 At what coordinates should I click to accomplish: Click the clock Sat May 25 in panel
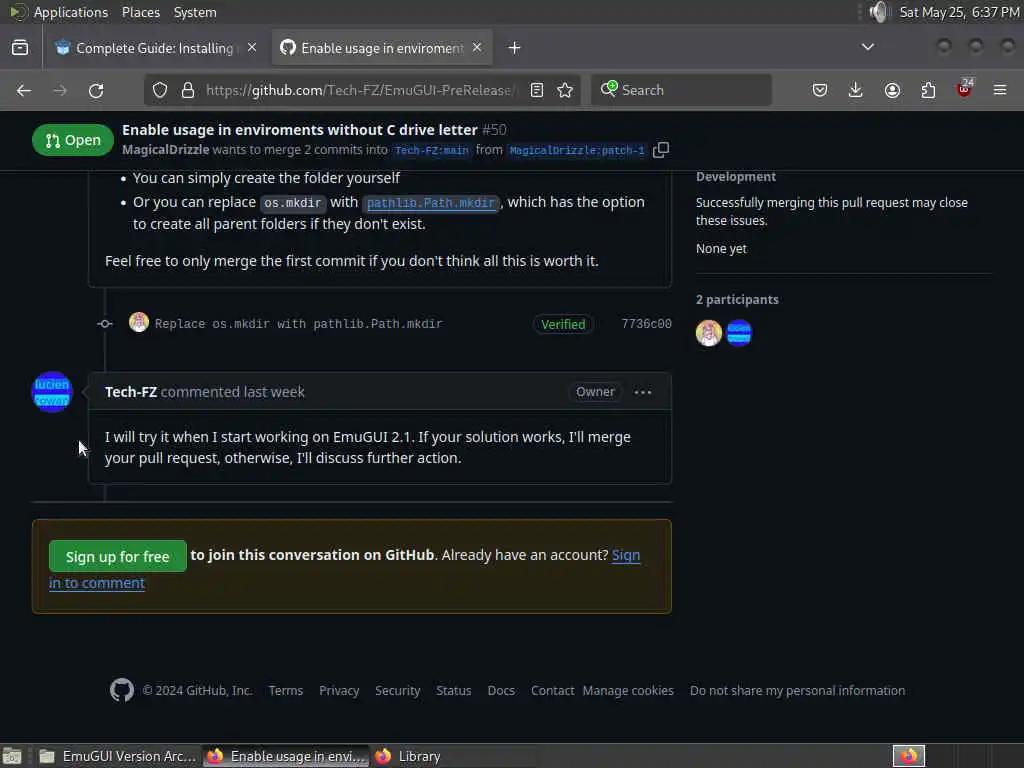959,12
